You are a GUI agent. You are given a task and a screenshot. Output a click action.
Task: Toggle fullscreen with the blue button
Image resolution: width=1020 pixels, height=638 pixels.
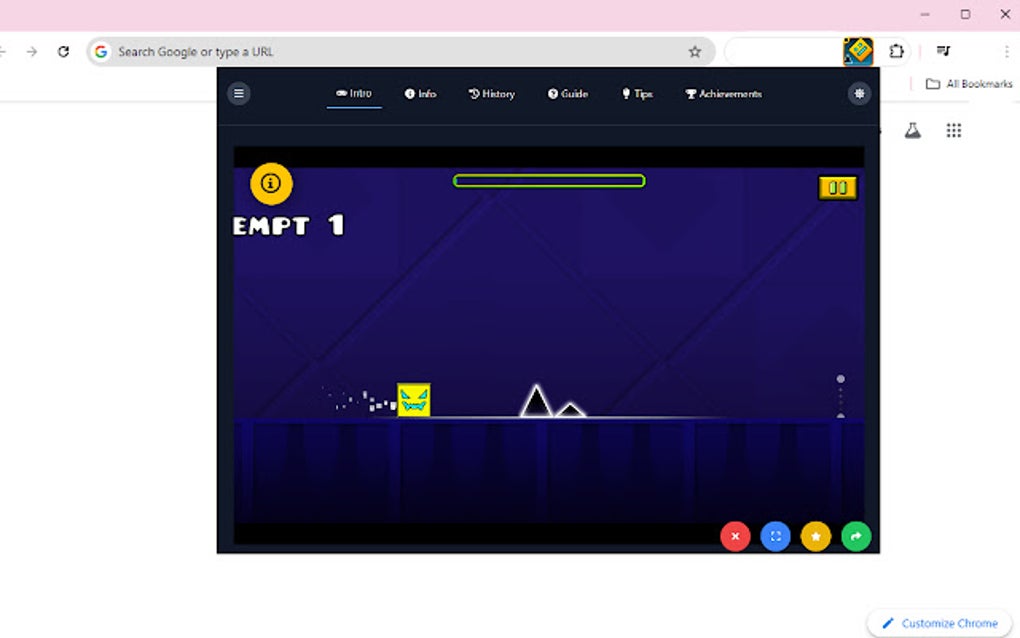click(775, 536)
